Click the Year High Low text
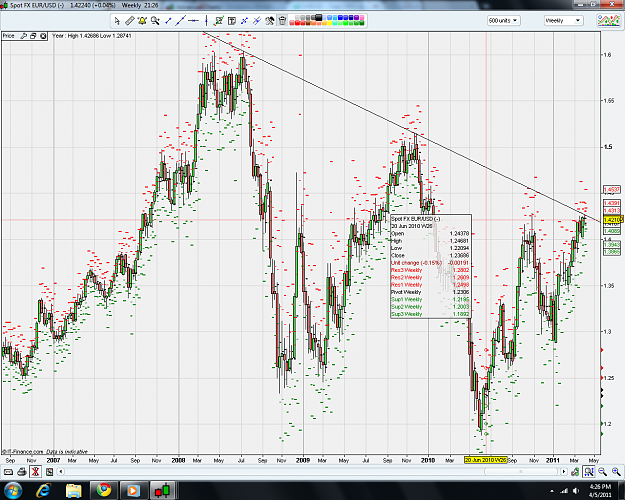Image resolution: width=625 pixels, height=500 pixels. click(x=92, y=36)
